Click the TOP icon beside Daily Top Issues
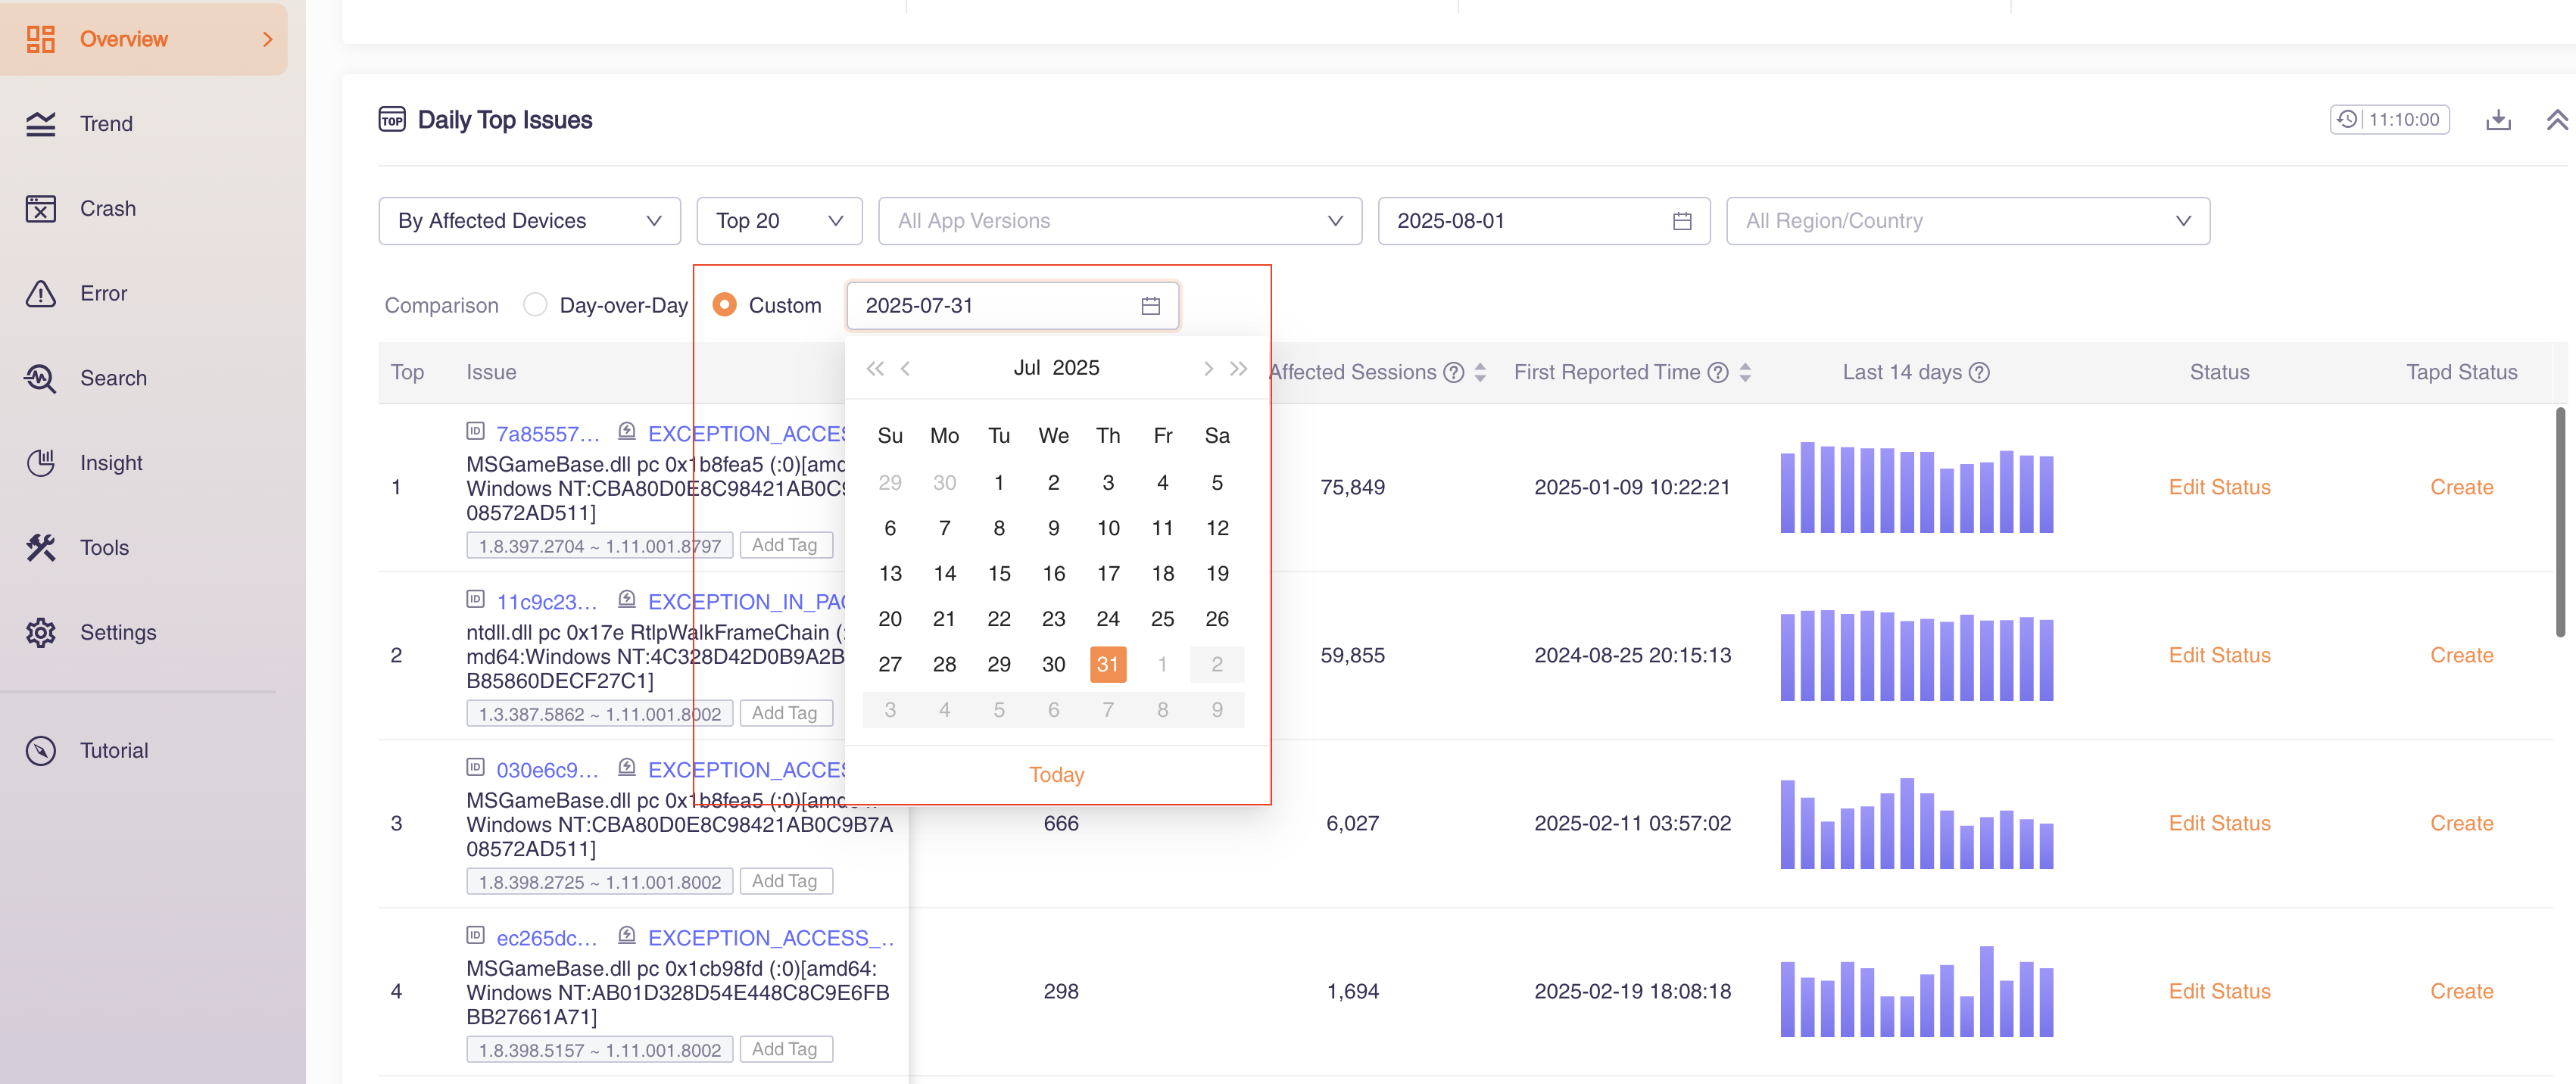2576x1084 pixels. click(392, 120)
